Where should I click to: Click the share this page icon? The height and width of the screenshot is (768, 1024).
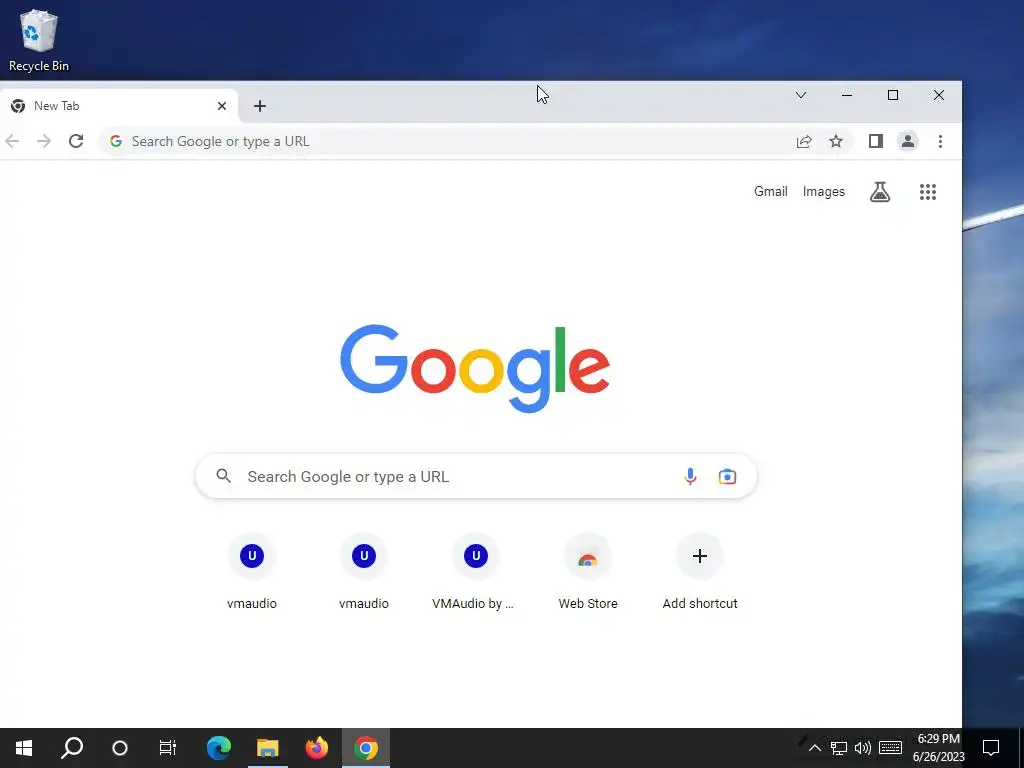[804, 141]
